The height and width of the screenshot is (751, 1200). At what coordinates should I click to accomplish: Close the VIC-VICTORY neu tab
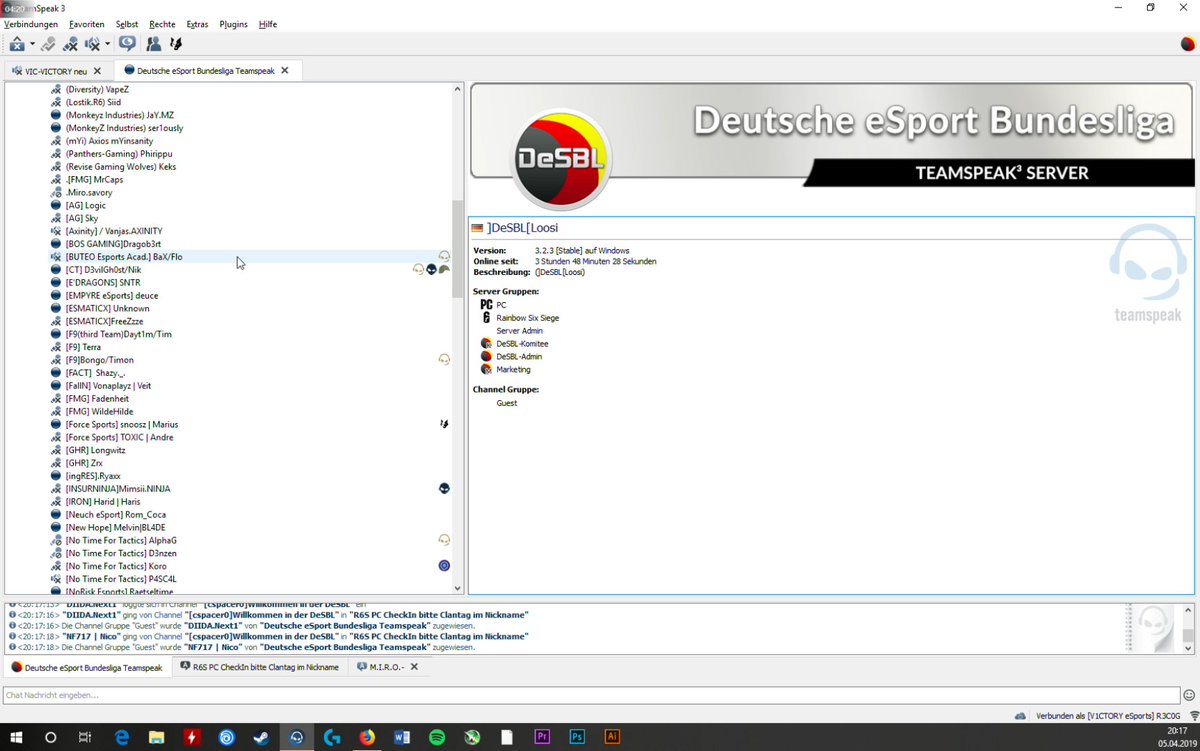pyautogui.click(x=97, y=71)
